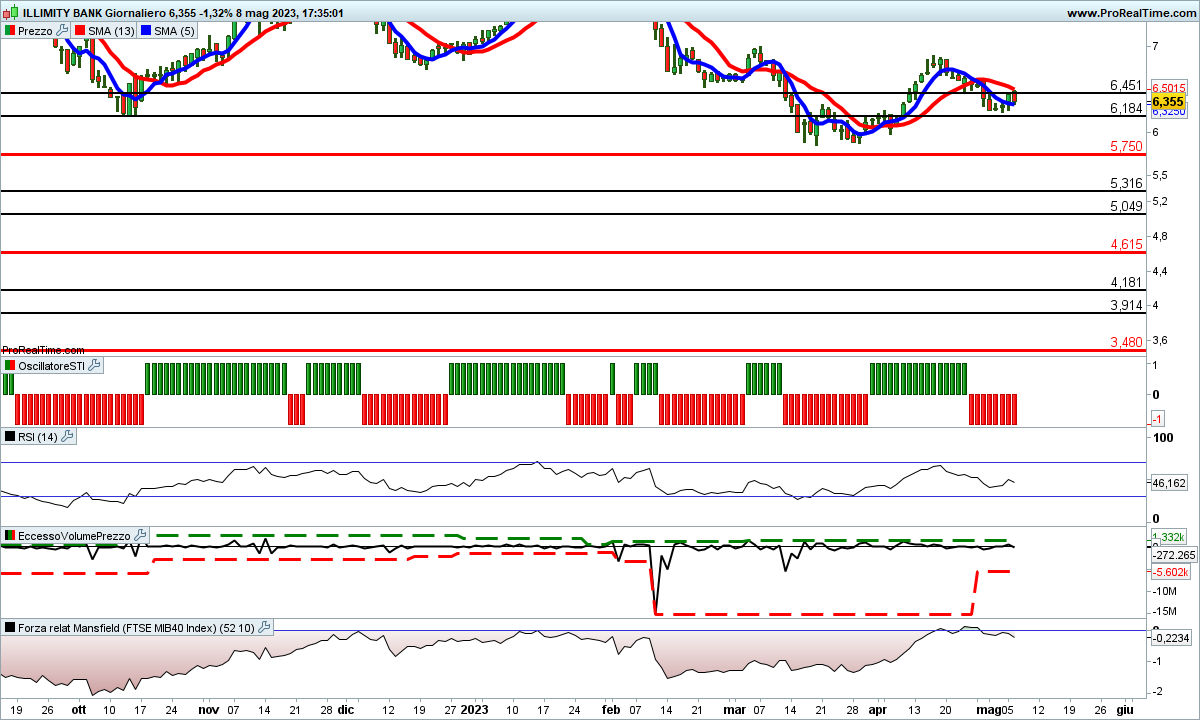Click the red 3,480 level label
This screenshot has width=1200, height=720.
pos(1126,342)
